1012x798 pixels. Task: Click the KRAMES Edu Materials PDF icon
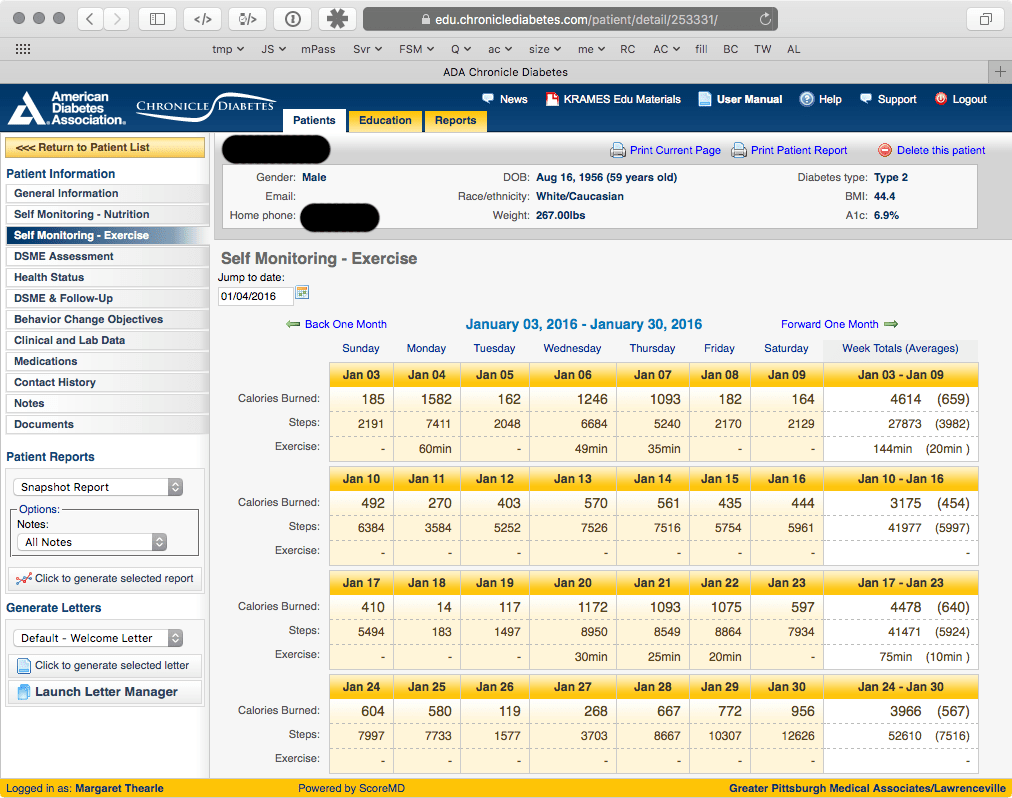point(552,99)
